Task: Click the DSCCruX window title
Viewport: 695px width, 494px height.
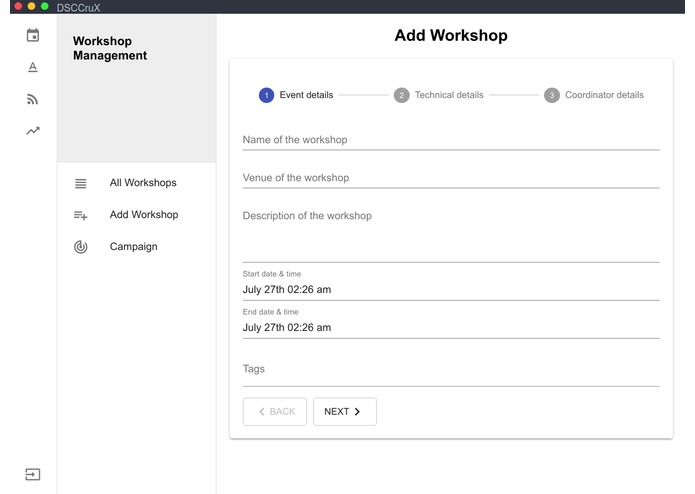Action: [78, 8]
